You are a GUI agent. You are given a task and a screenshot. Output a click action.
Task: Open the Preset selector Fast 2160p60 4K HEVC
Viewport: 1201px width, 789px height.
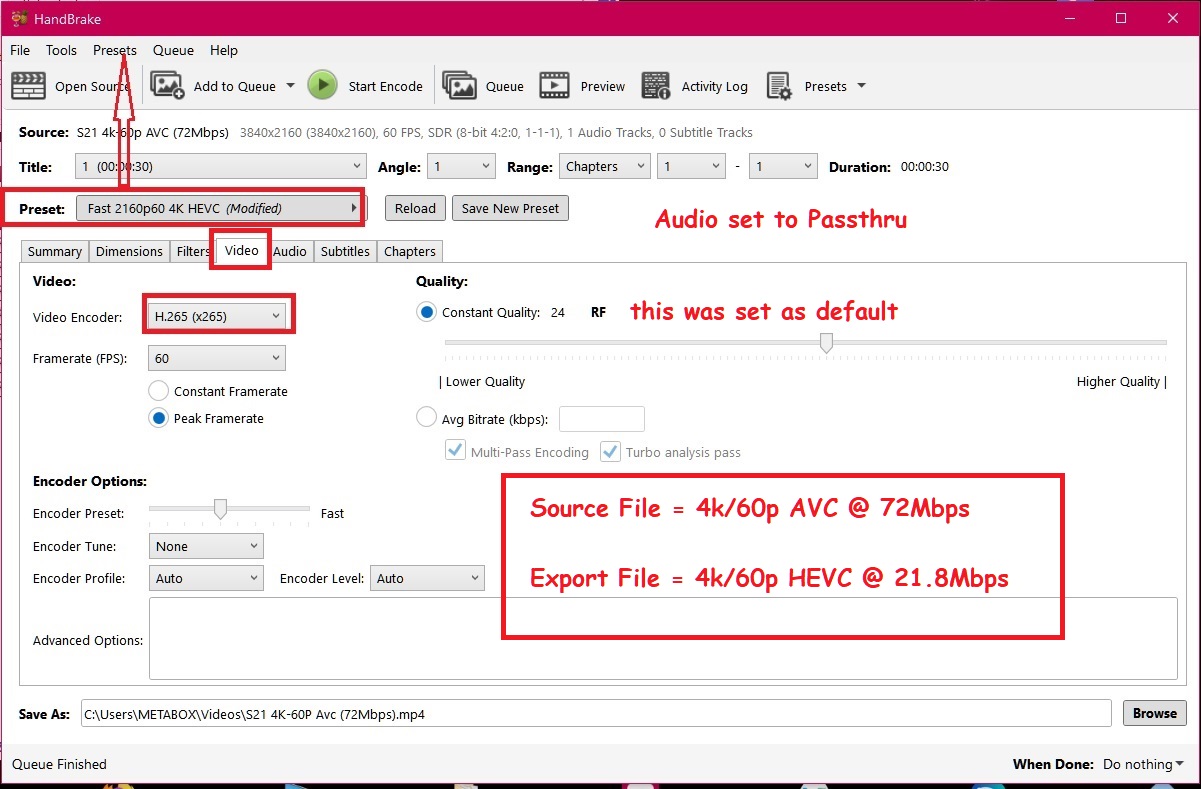pyautogui.click(x=221, y=208)
